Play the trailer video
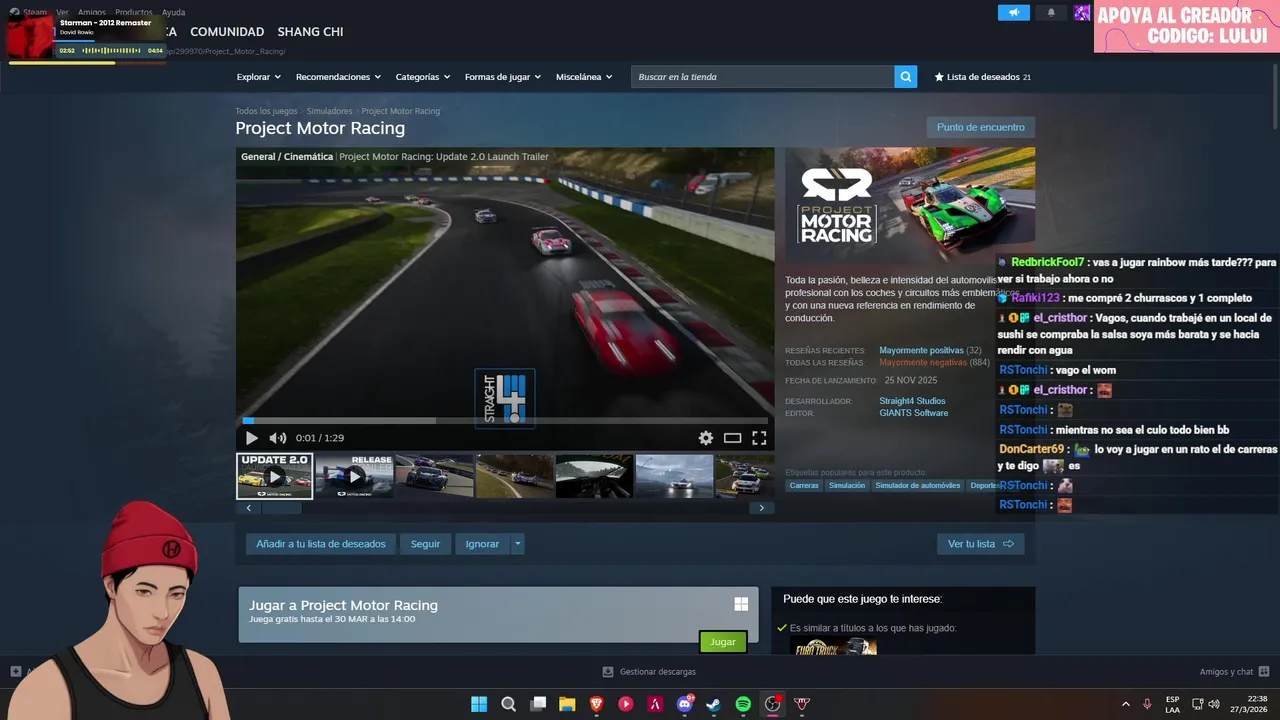This screenshot has height=720, width=1280. click(251, 438)
